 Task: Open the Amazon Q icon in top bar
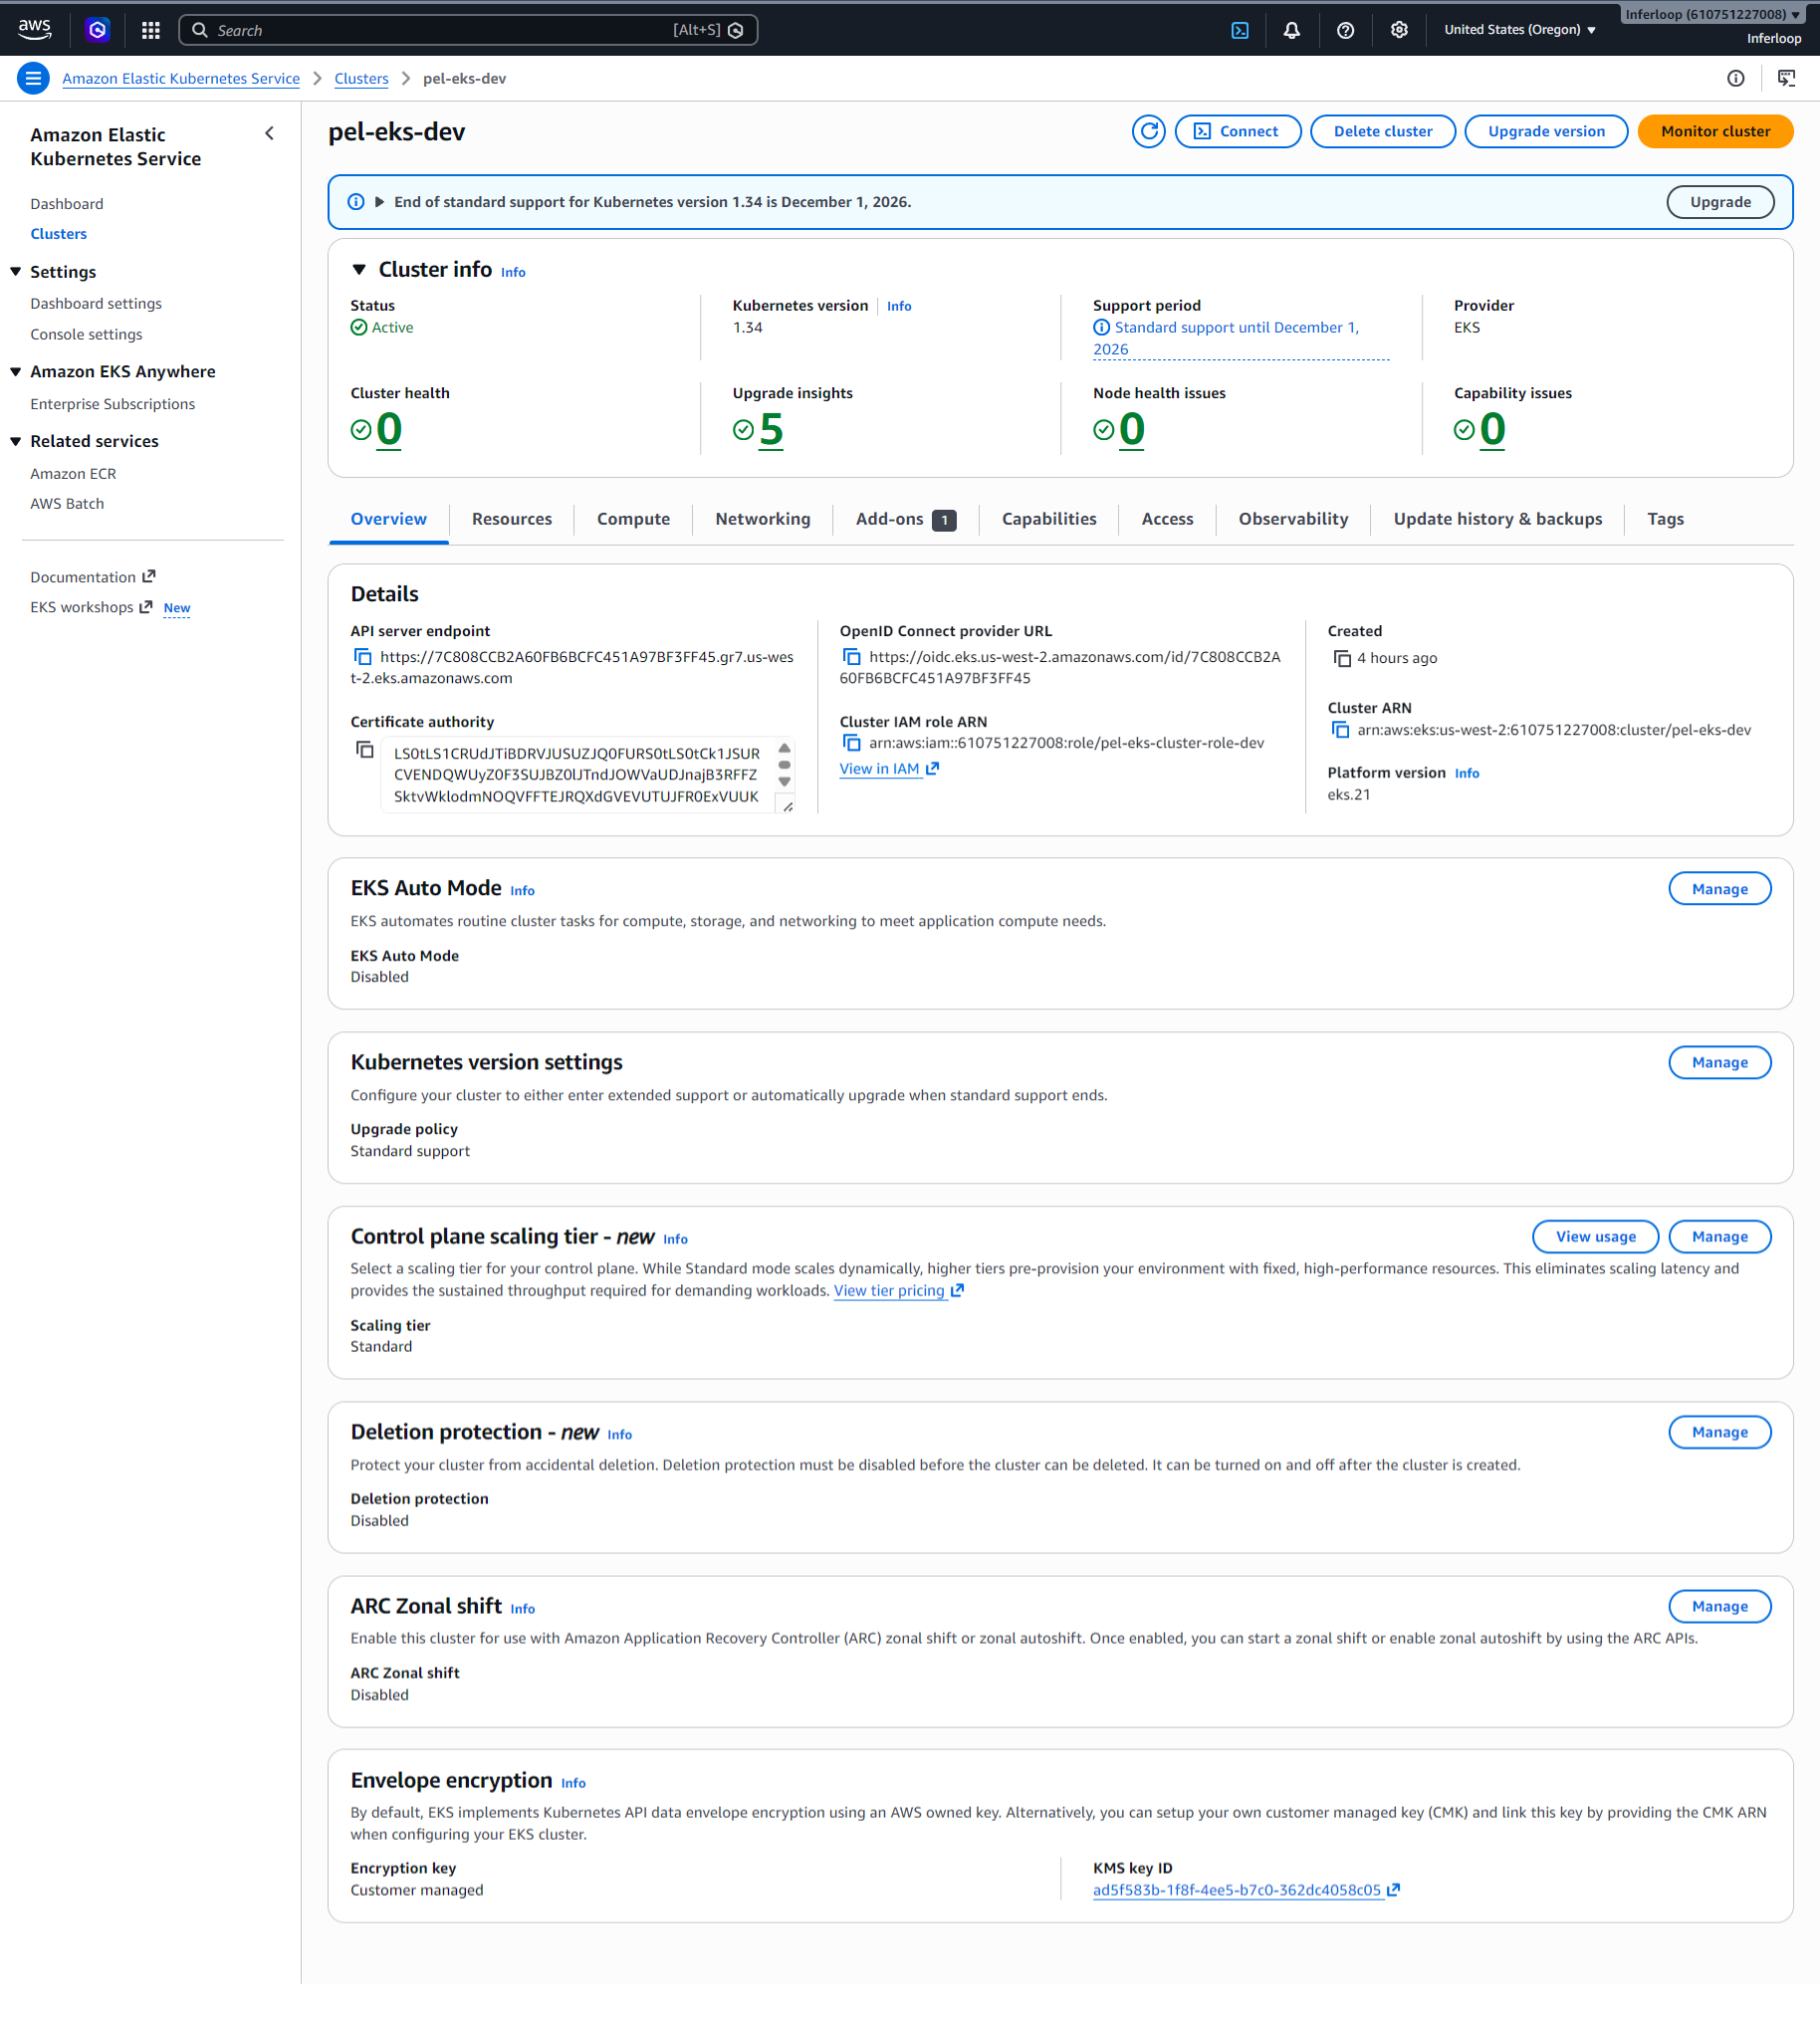coord(97,30)
